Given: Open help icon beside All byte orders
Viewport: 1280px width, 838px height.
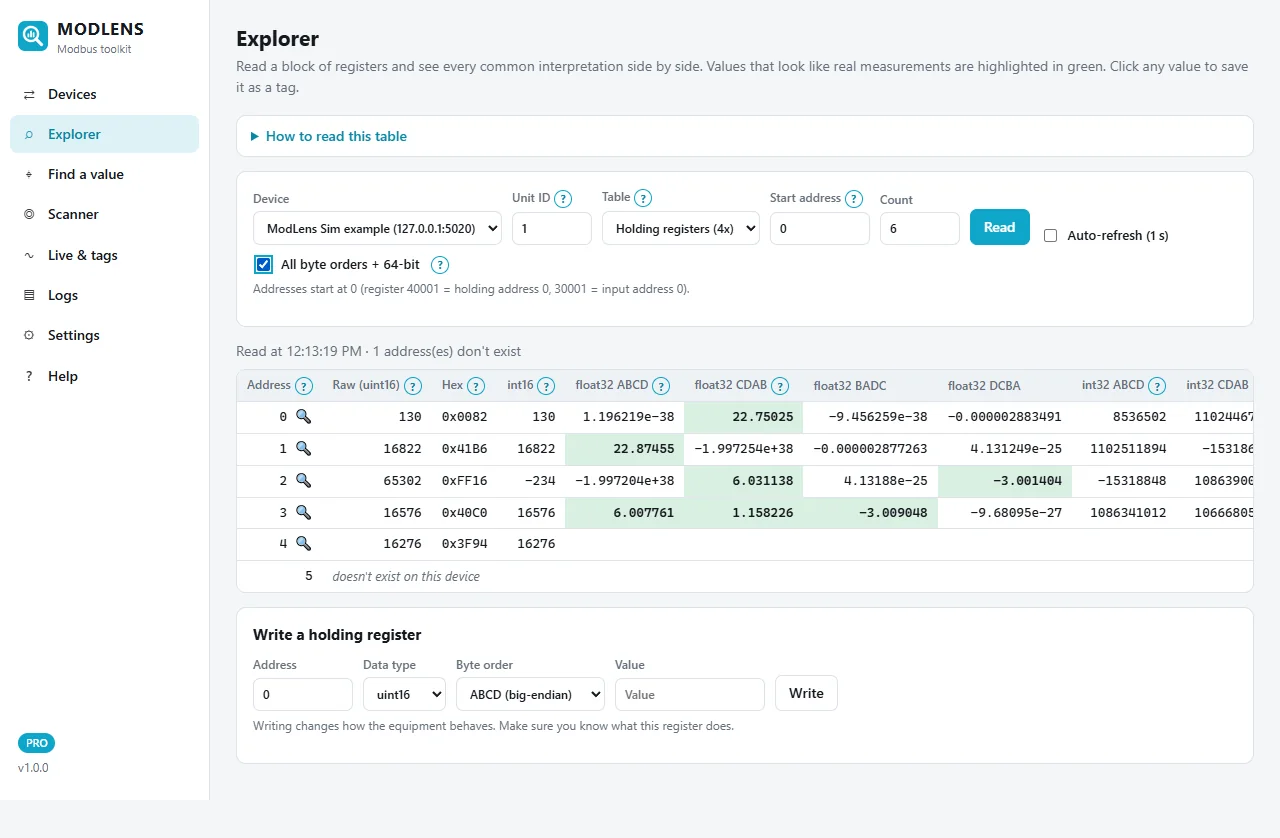Looking at the screenshot, I should (x=439, y=265).
